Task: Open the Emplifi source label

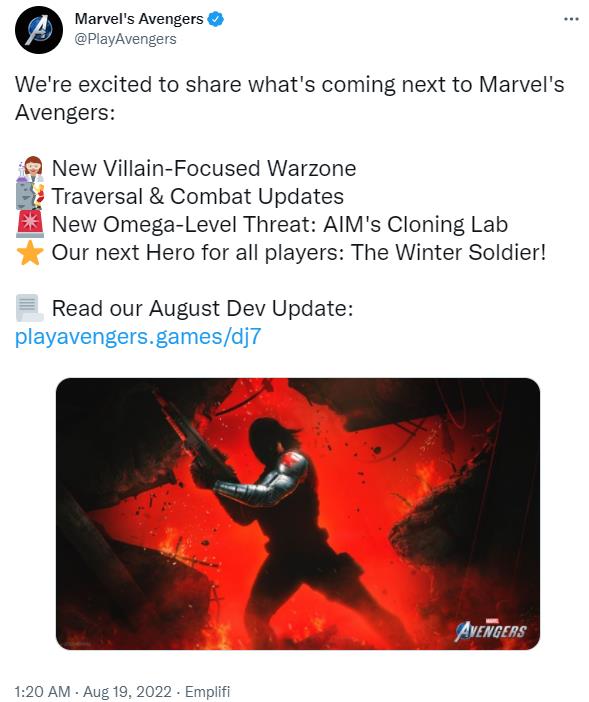Action: click(x=207, y=691)
